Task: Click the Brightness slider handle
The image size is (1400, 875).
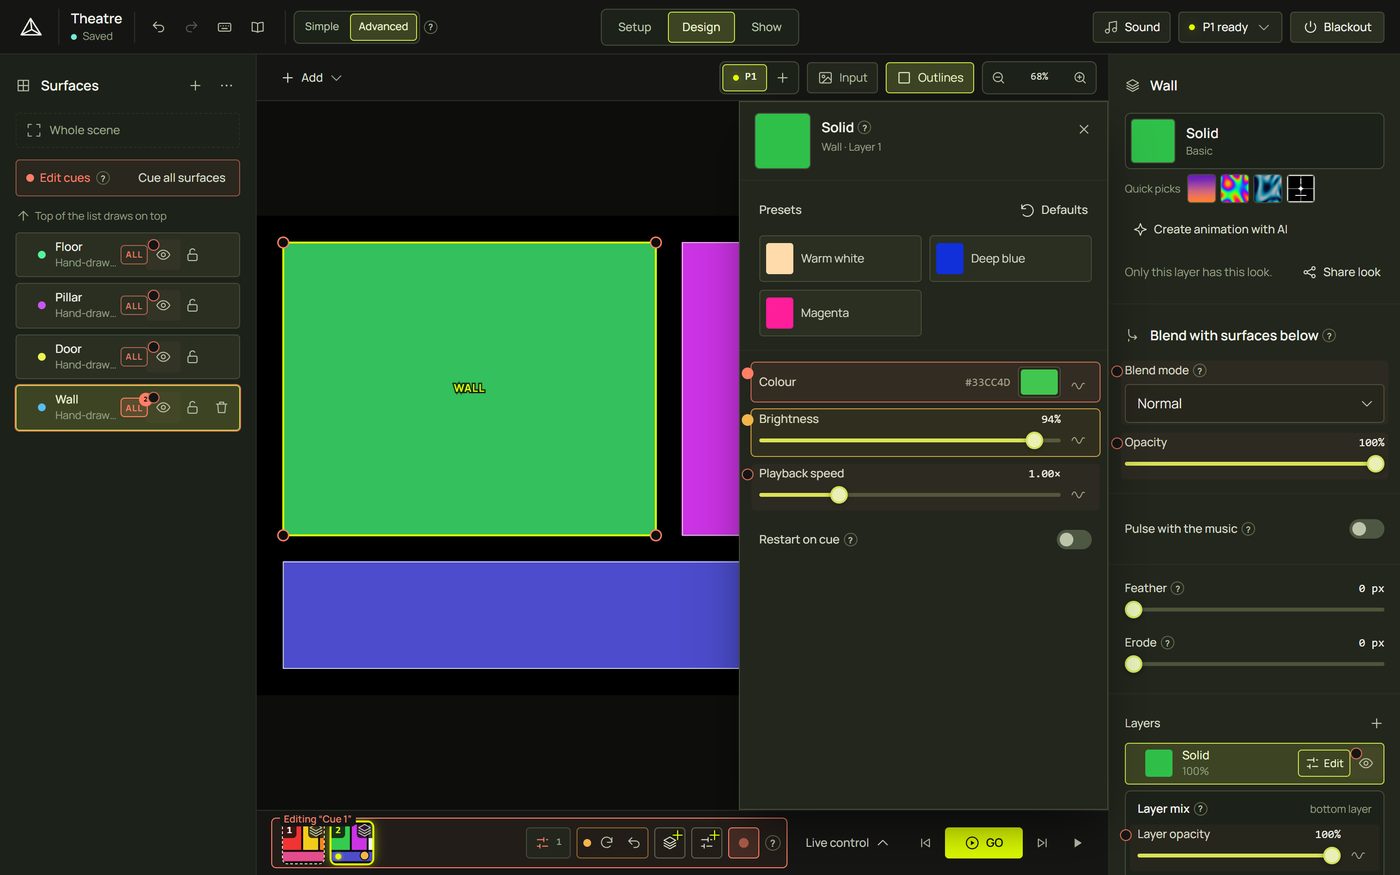Action: [1034, 440]
